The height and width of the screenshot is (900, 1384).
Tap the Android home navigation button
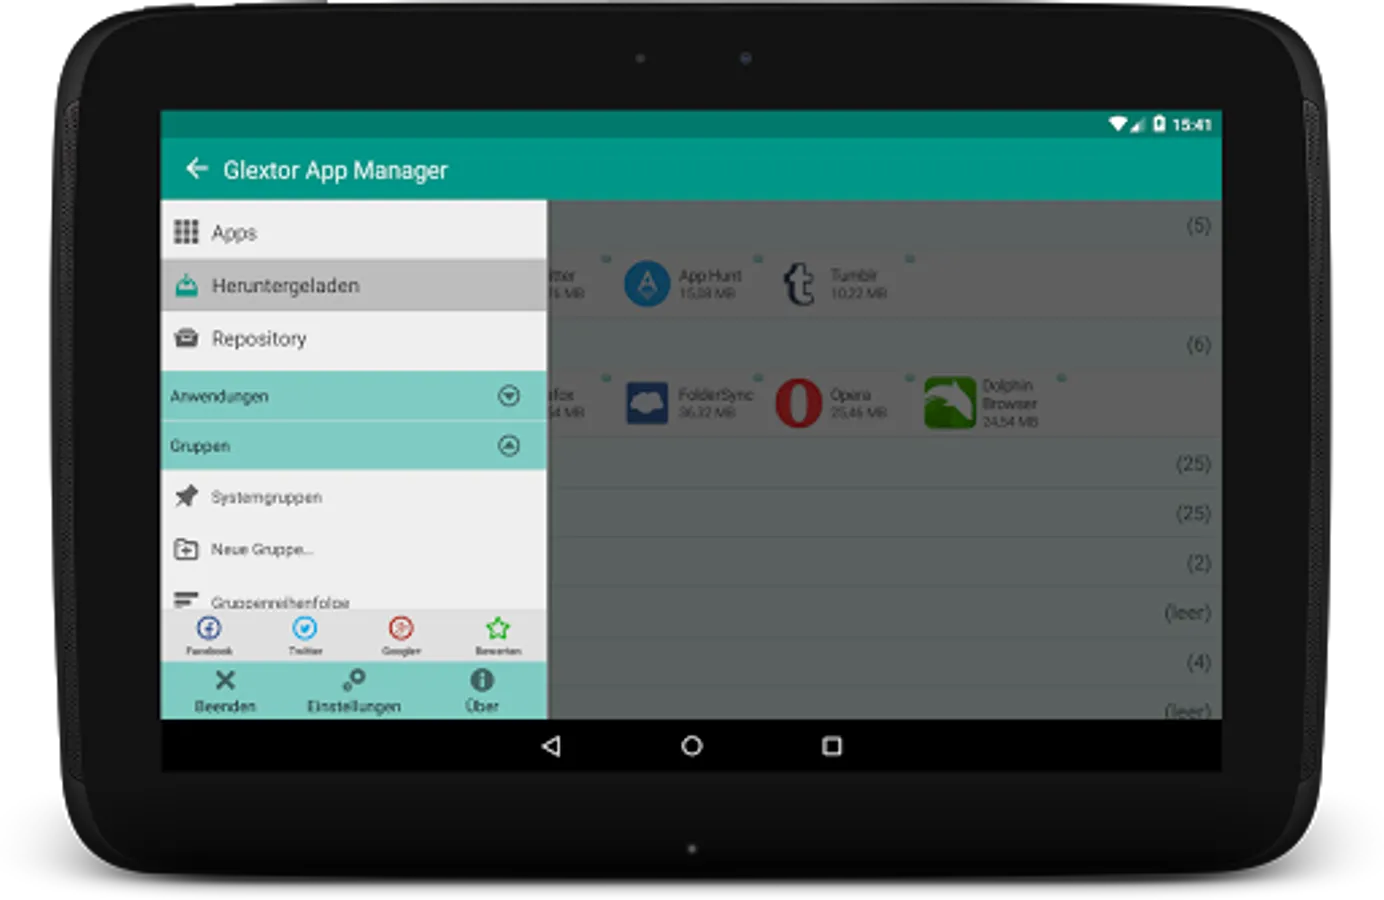[691, 746]
